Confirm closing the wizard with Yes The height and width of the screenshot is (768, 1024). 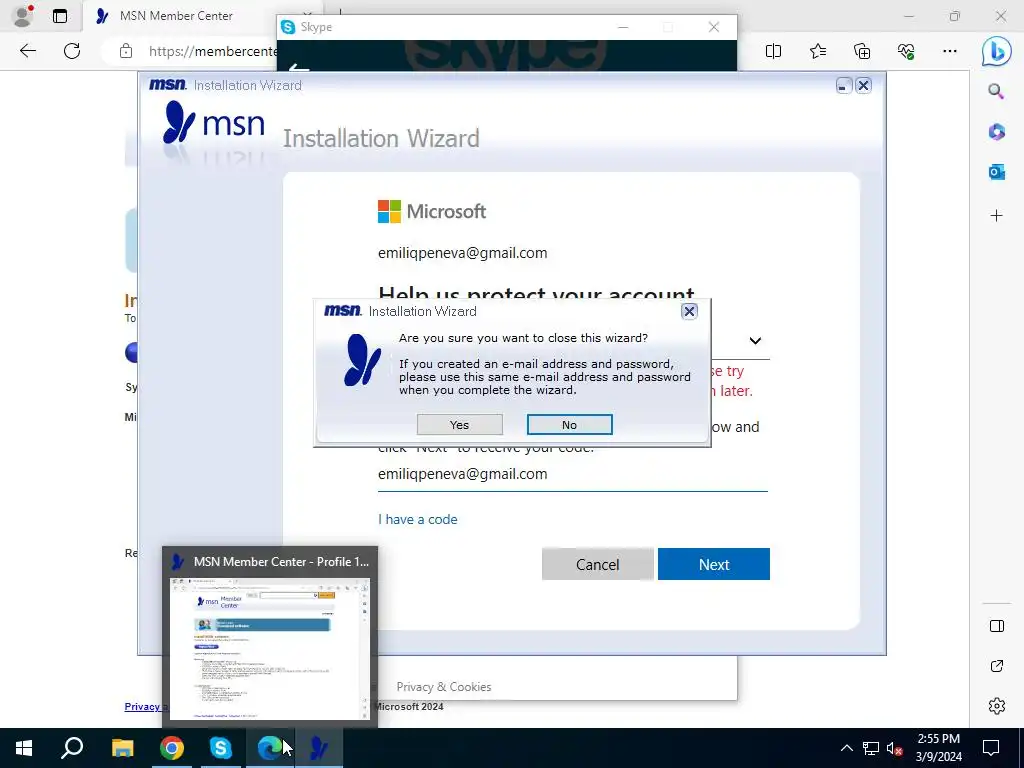[460, 424]
